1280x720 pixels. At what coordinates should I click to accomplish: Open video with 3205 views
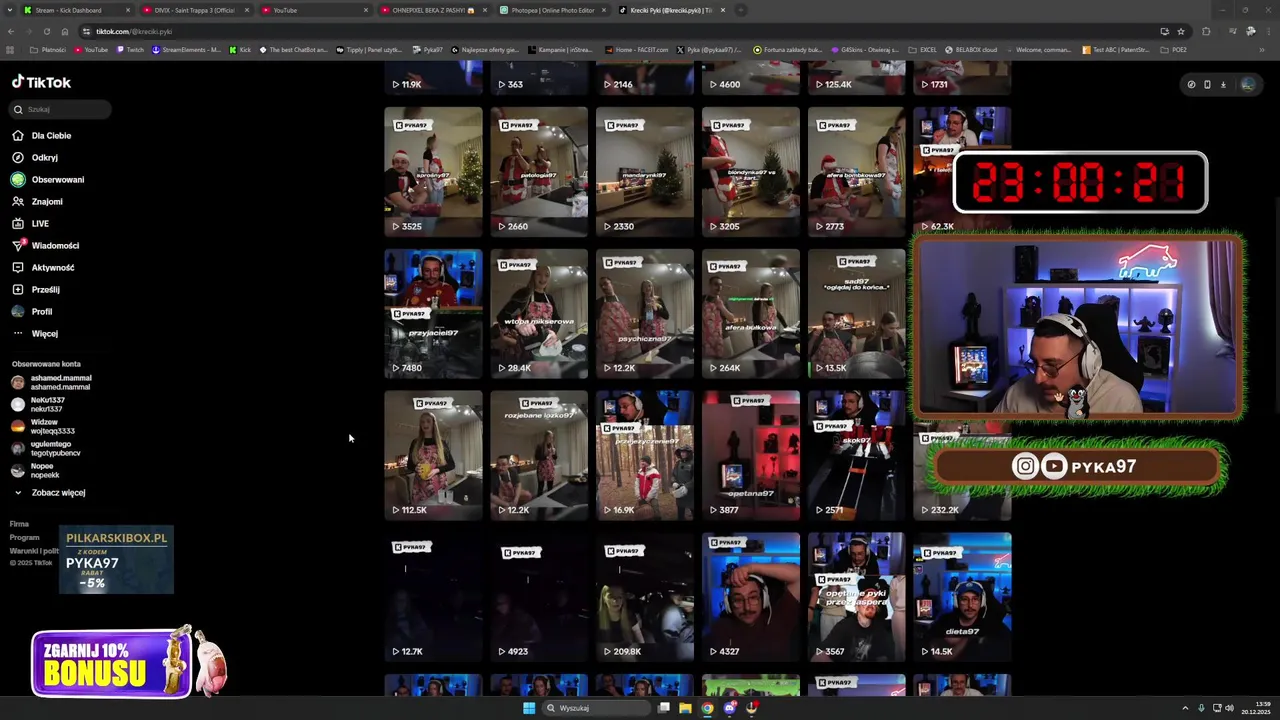tap(751, 171)
